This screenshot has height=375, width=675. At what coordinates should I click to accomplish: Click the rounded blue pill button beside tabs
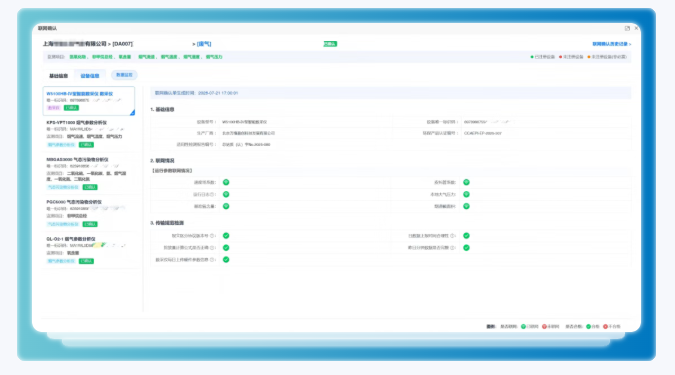pos(124,75)
